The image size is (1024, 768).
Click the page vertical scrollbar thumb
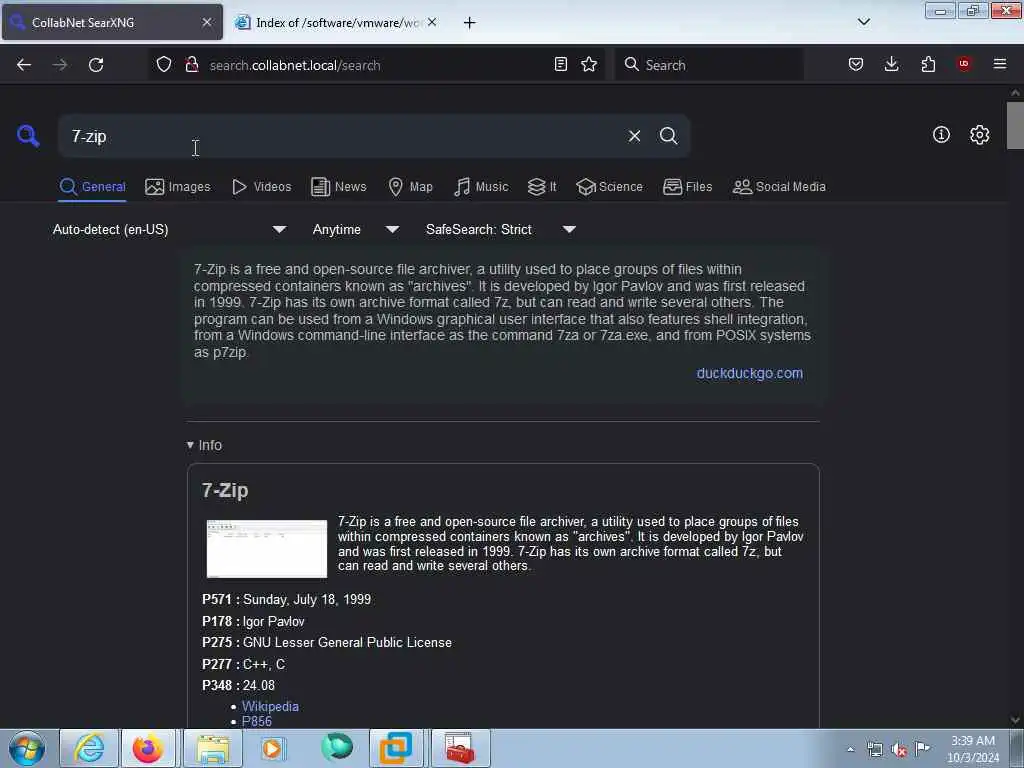[1015, 125]
